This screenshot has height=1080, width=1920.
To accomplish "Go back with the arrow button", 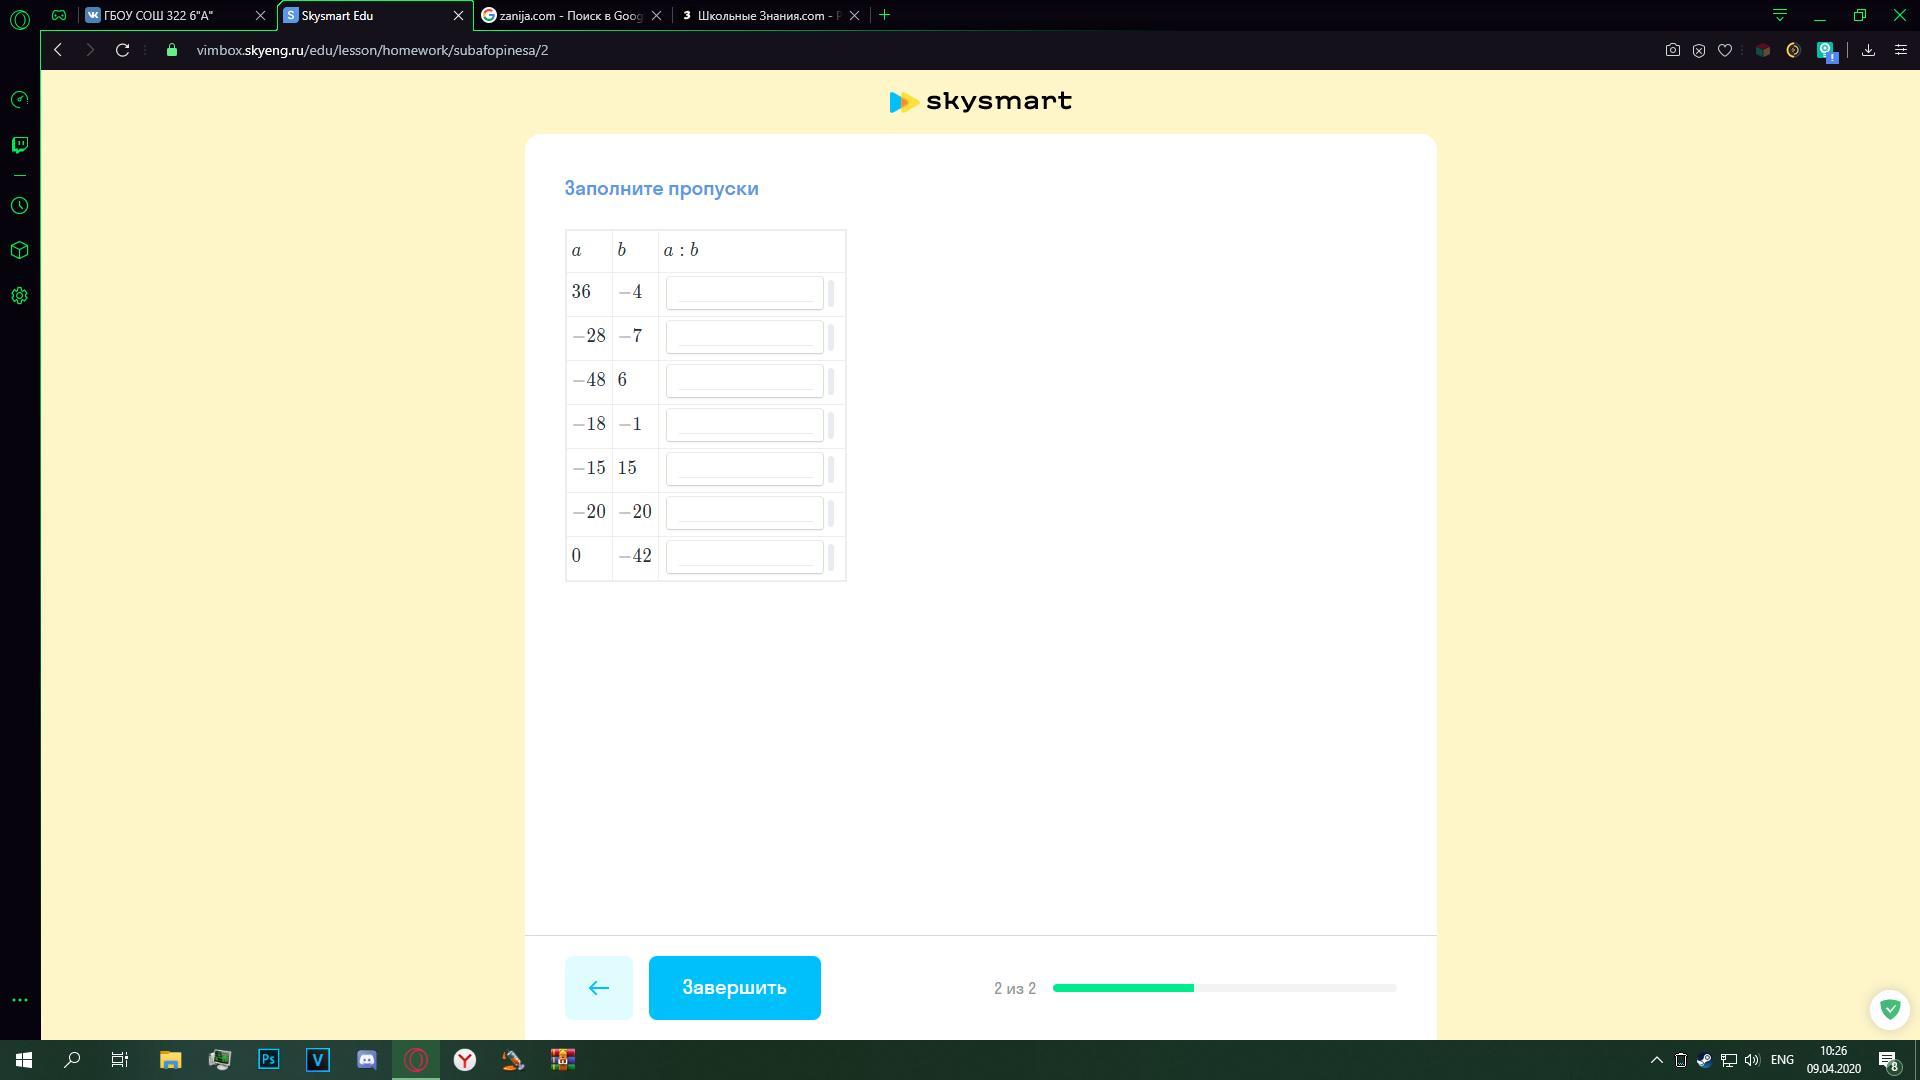I will [x=598, y=988].
